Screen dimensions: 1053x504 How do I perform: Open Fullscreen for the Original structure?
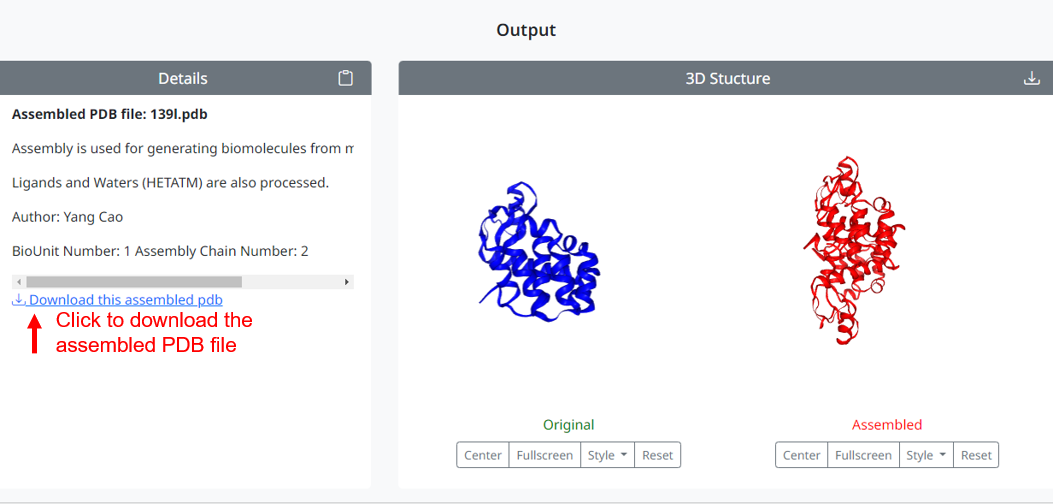click(544, 455)
